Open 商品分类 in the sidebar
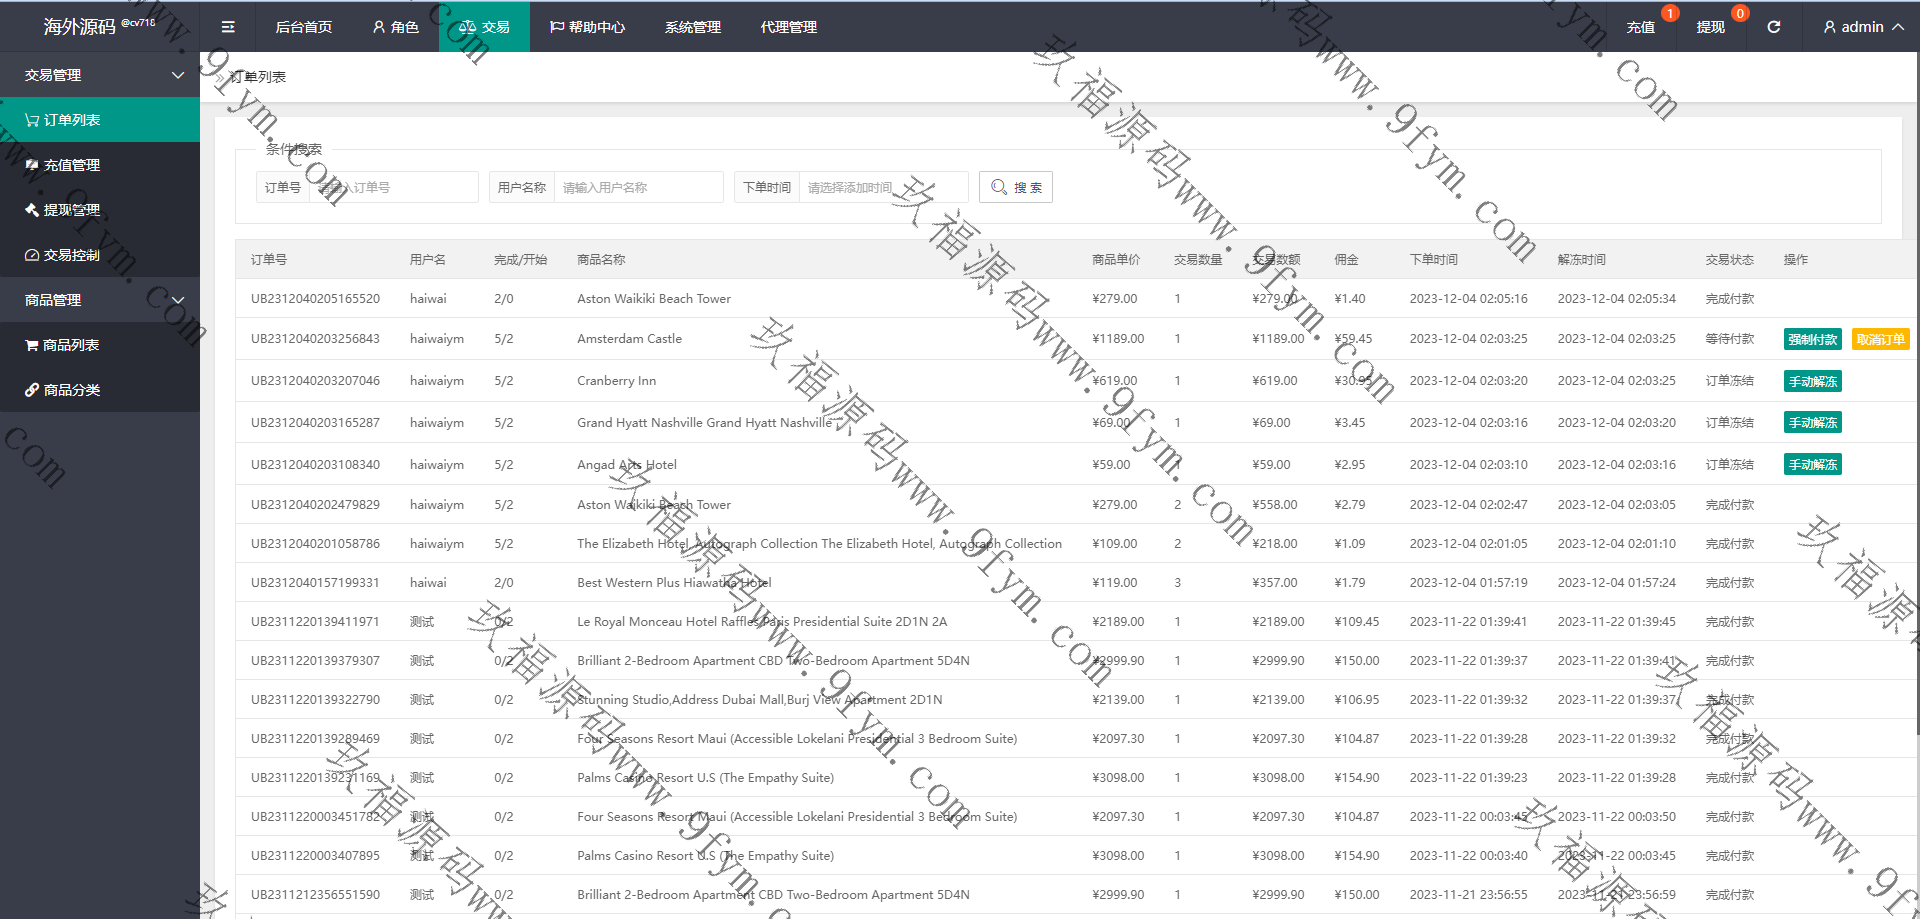This screenshot has height=919, width=1920. coord(72,390)
